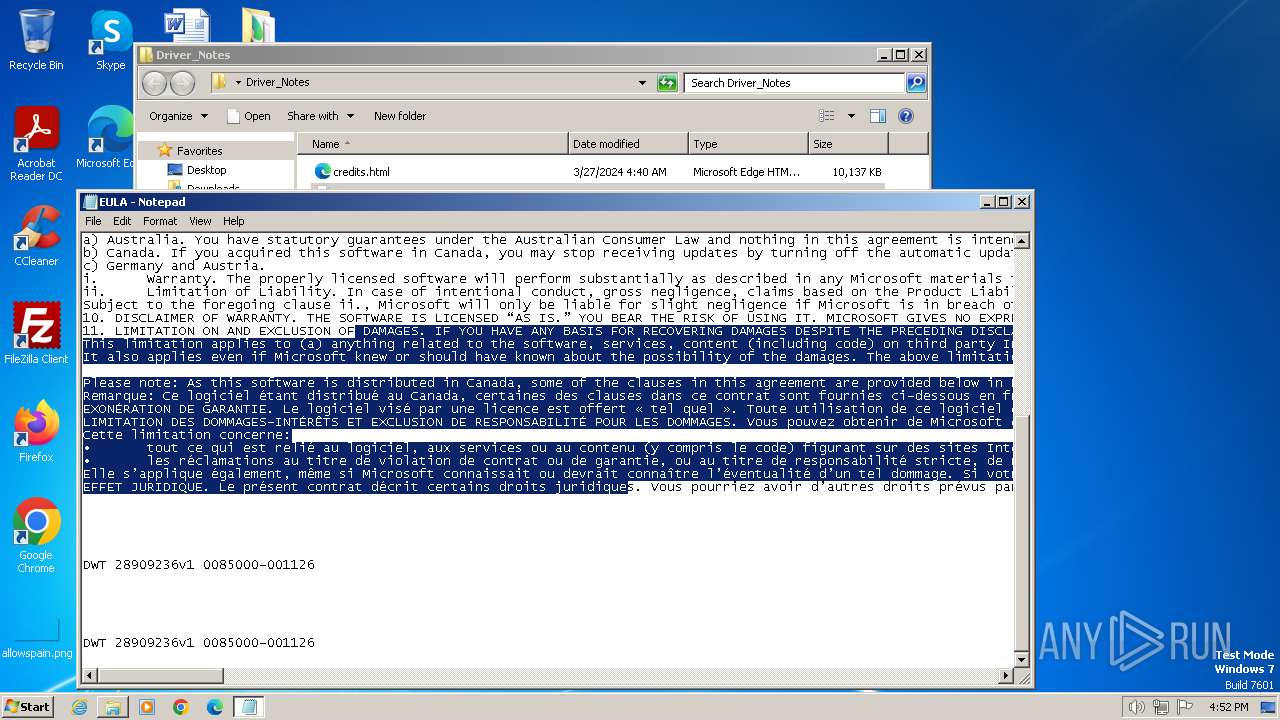Open File Explorer taskbar button

point(113,707)
